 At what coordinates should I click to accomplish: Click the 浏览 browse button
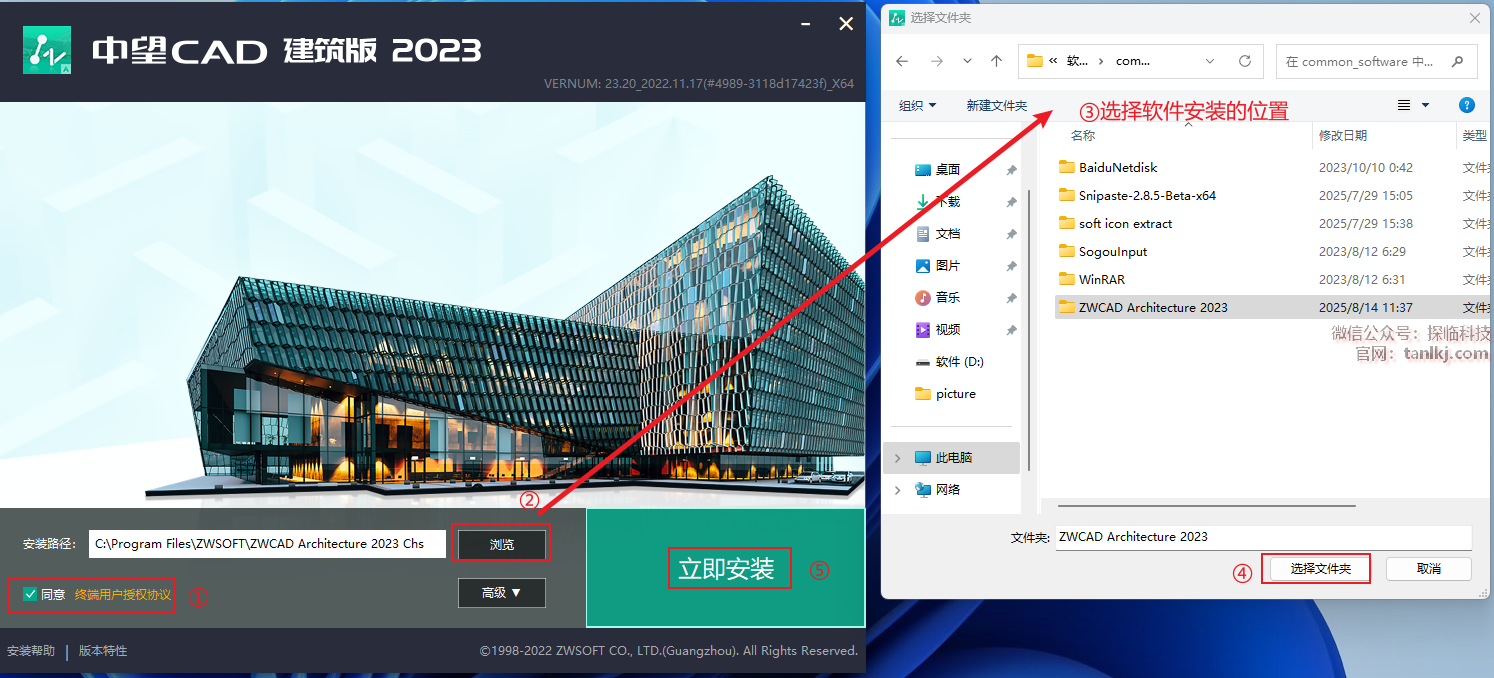pyautogui.click(x=501, y=544)
